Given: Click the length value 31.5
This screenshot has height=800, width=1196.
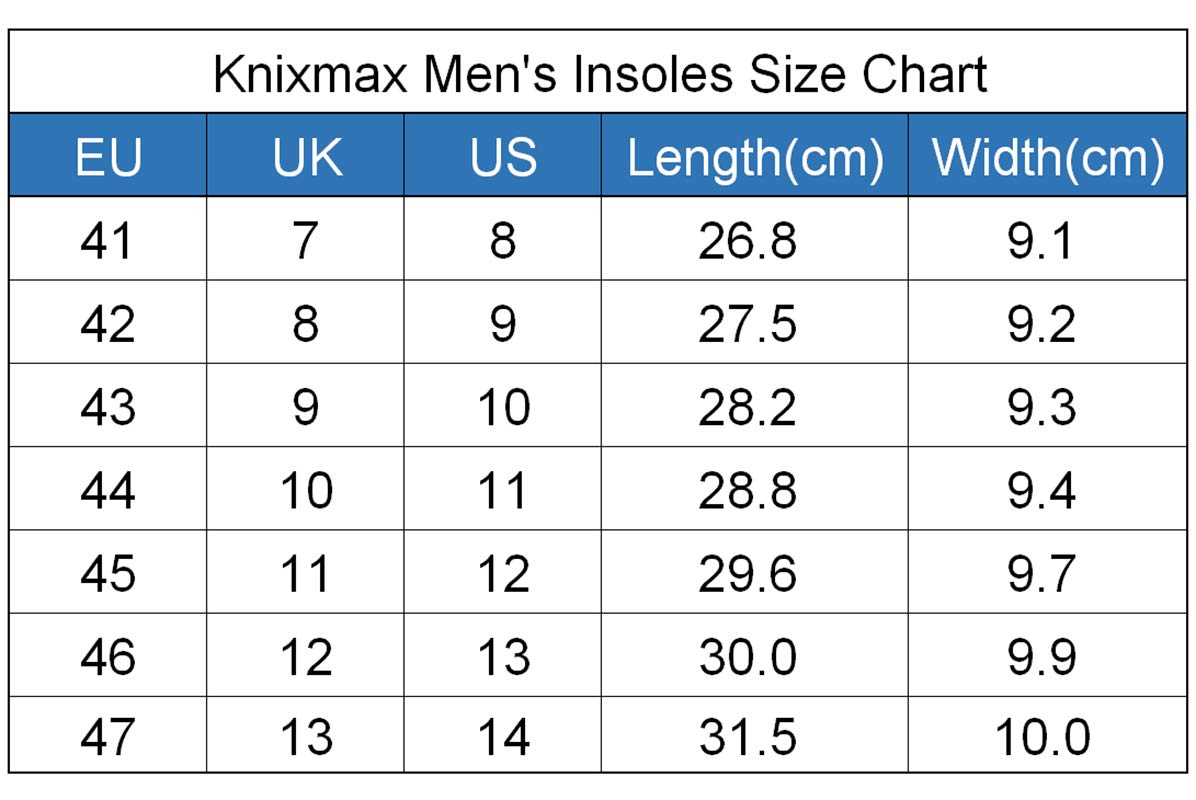Looking at the screenshot, I should [748, 737].
